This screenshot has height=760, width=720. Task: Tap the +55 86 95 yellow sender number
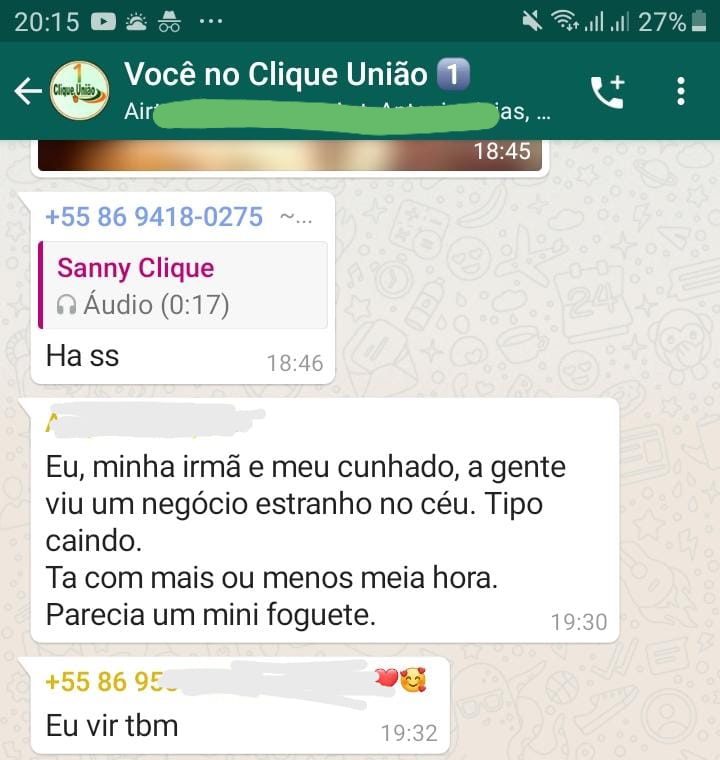coord(111,681)
